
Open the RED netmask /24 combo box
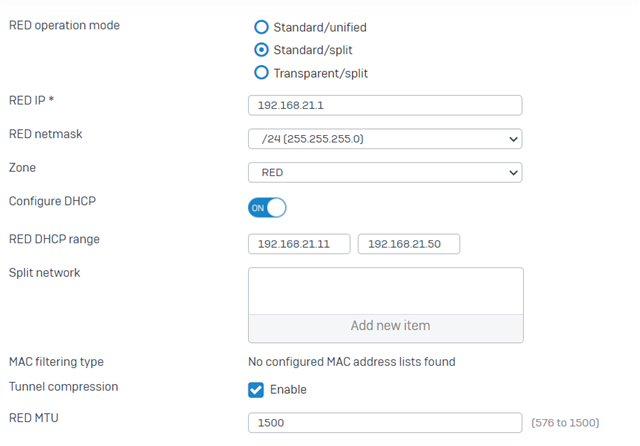tap(385, 139)
